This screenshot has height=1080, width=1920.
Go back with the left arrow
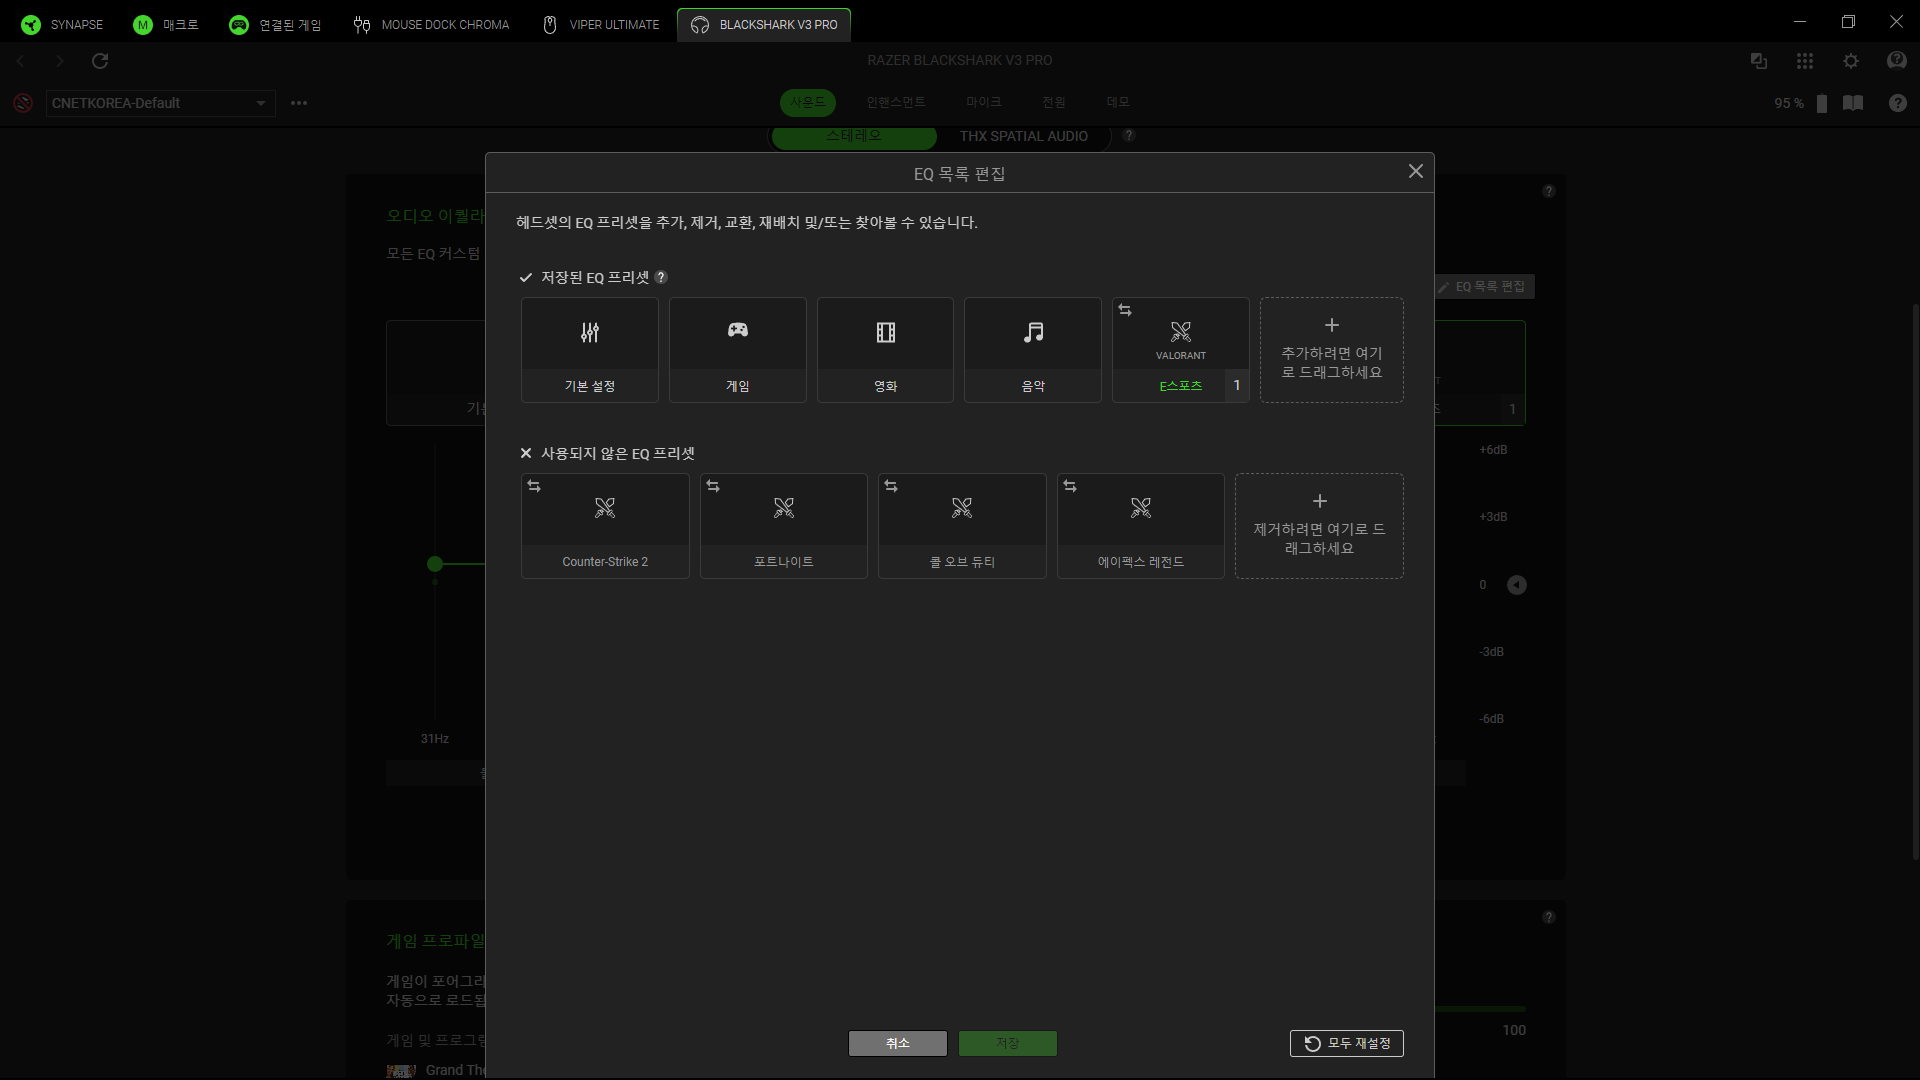(21, 61)
